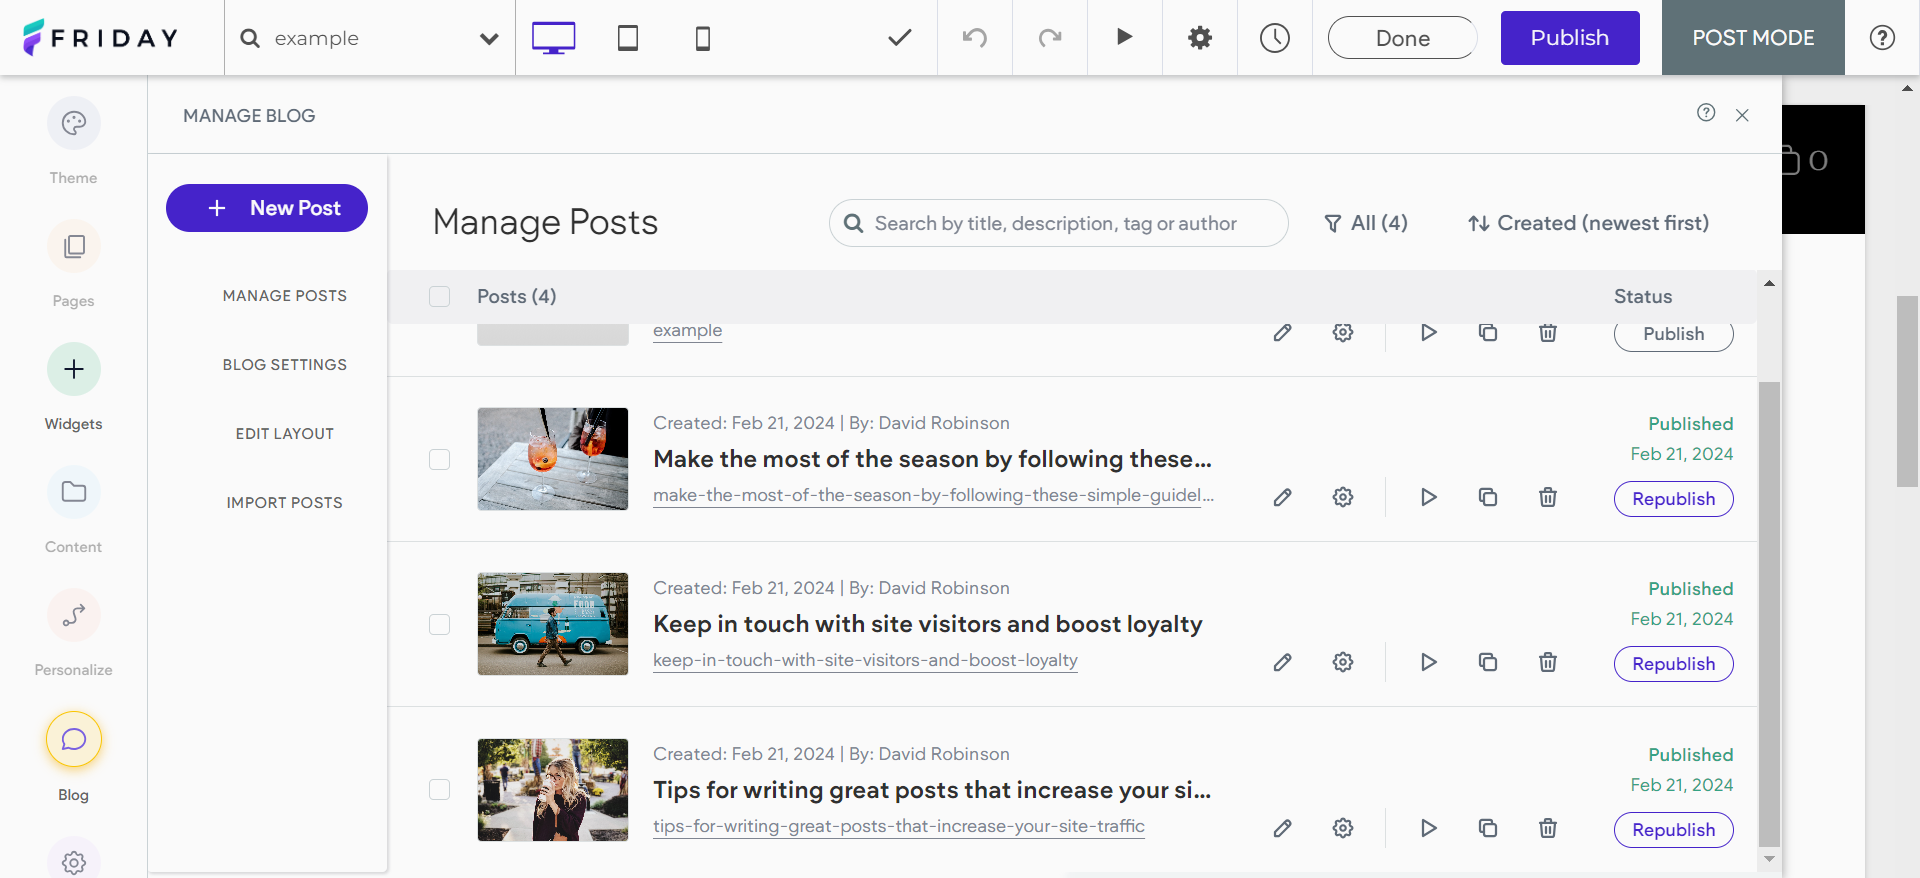Screen dimensions: 1920x878
Task: Select all posts checkbox in header
Action: pyautogui.click(x=439, y=296)
